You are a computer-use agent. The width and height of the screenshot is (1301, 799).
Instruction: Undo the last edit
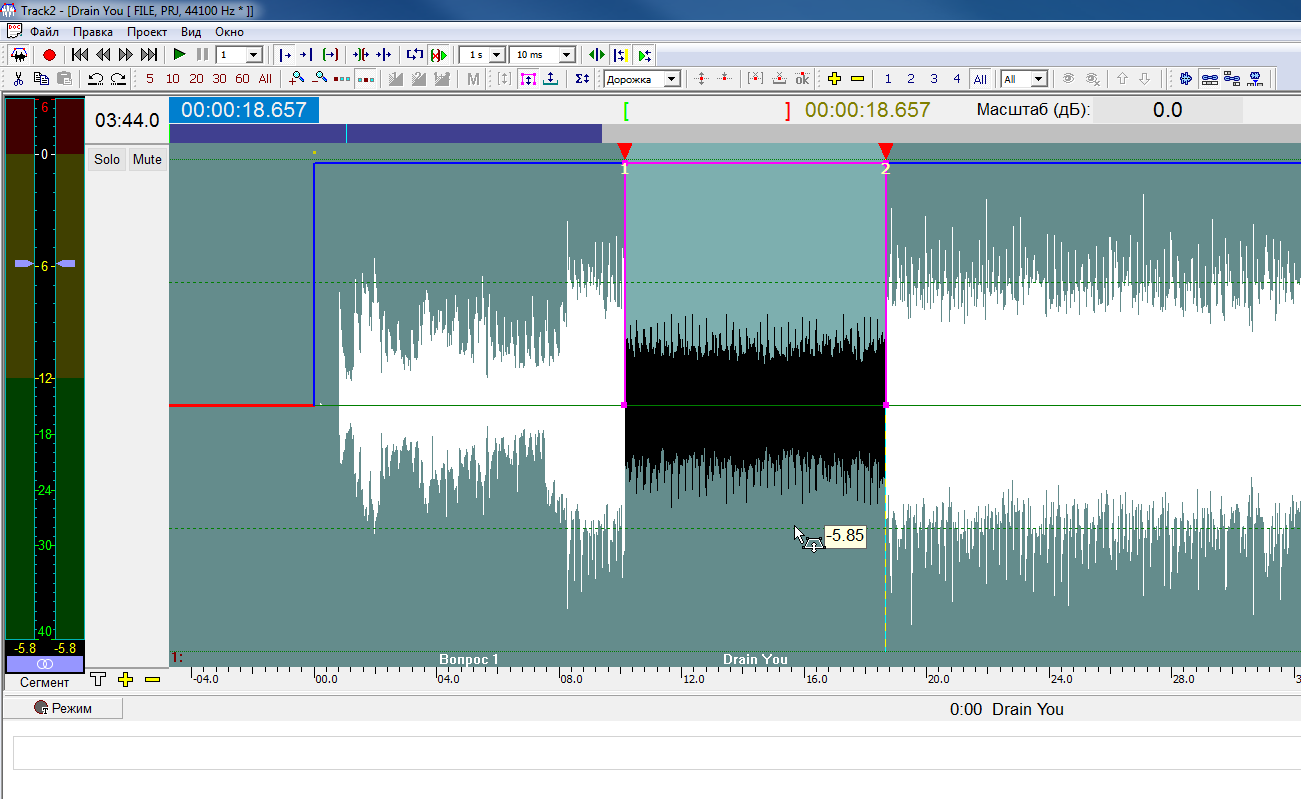[96, 79]
